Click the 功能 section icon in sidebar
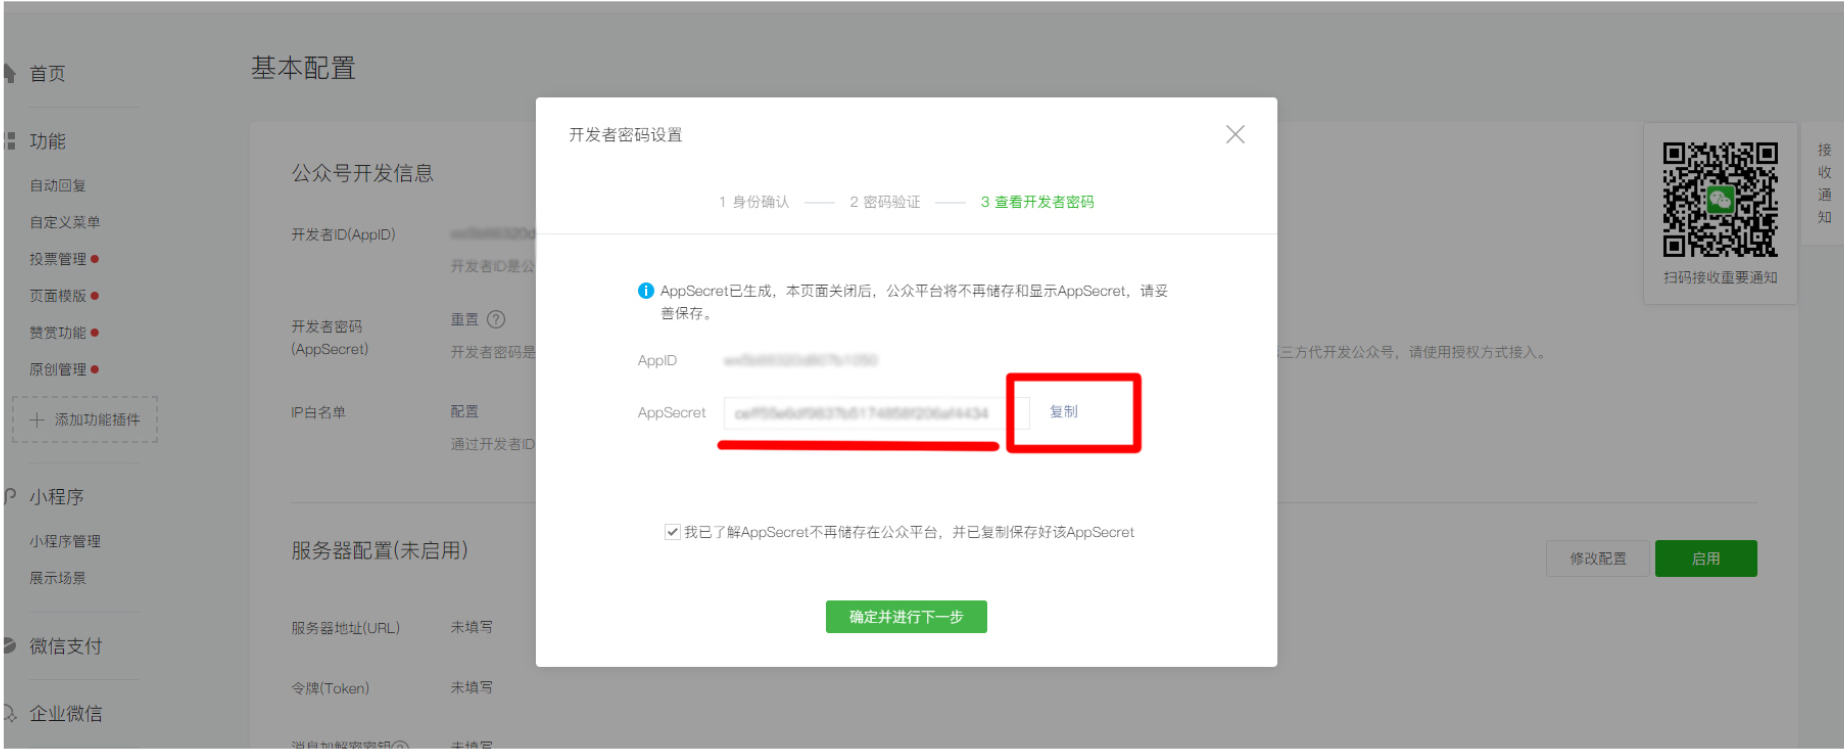 10,141
